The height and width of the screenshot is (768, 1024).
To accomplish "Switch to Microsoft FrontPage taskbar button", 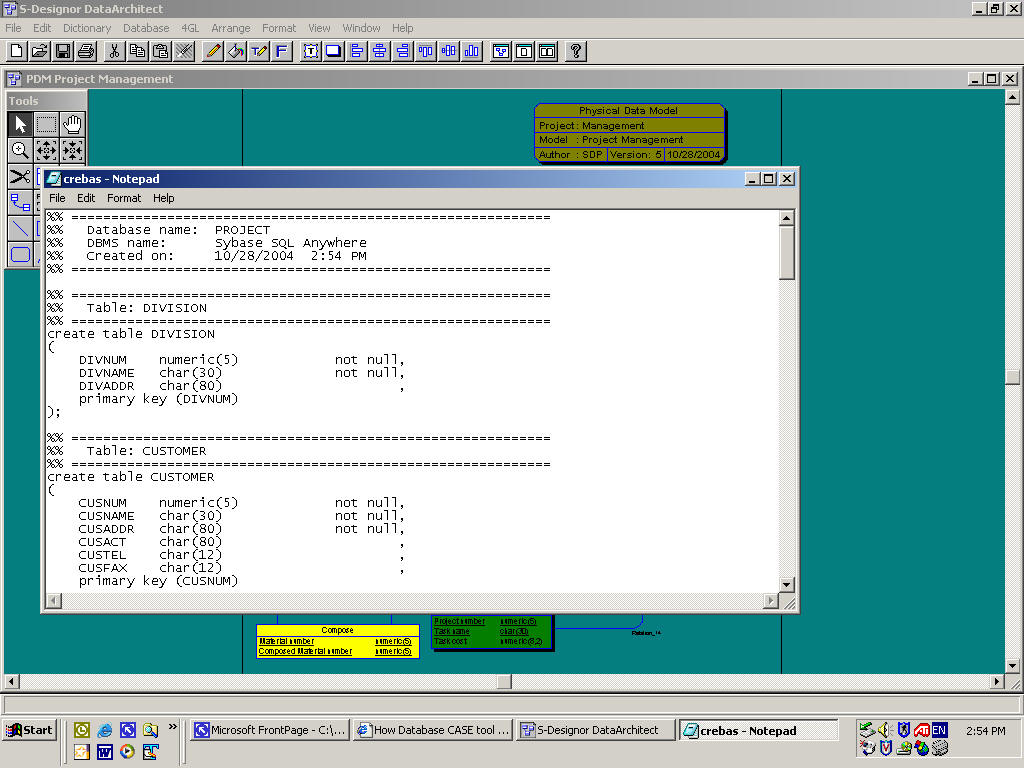I will 270,730.
